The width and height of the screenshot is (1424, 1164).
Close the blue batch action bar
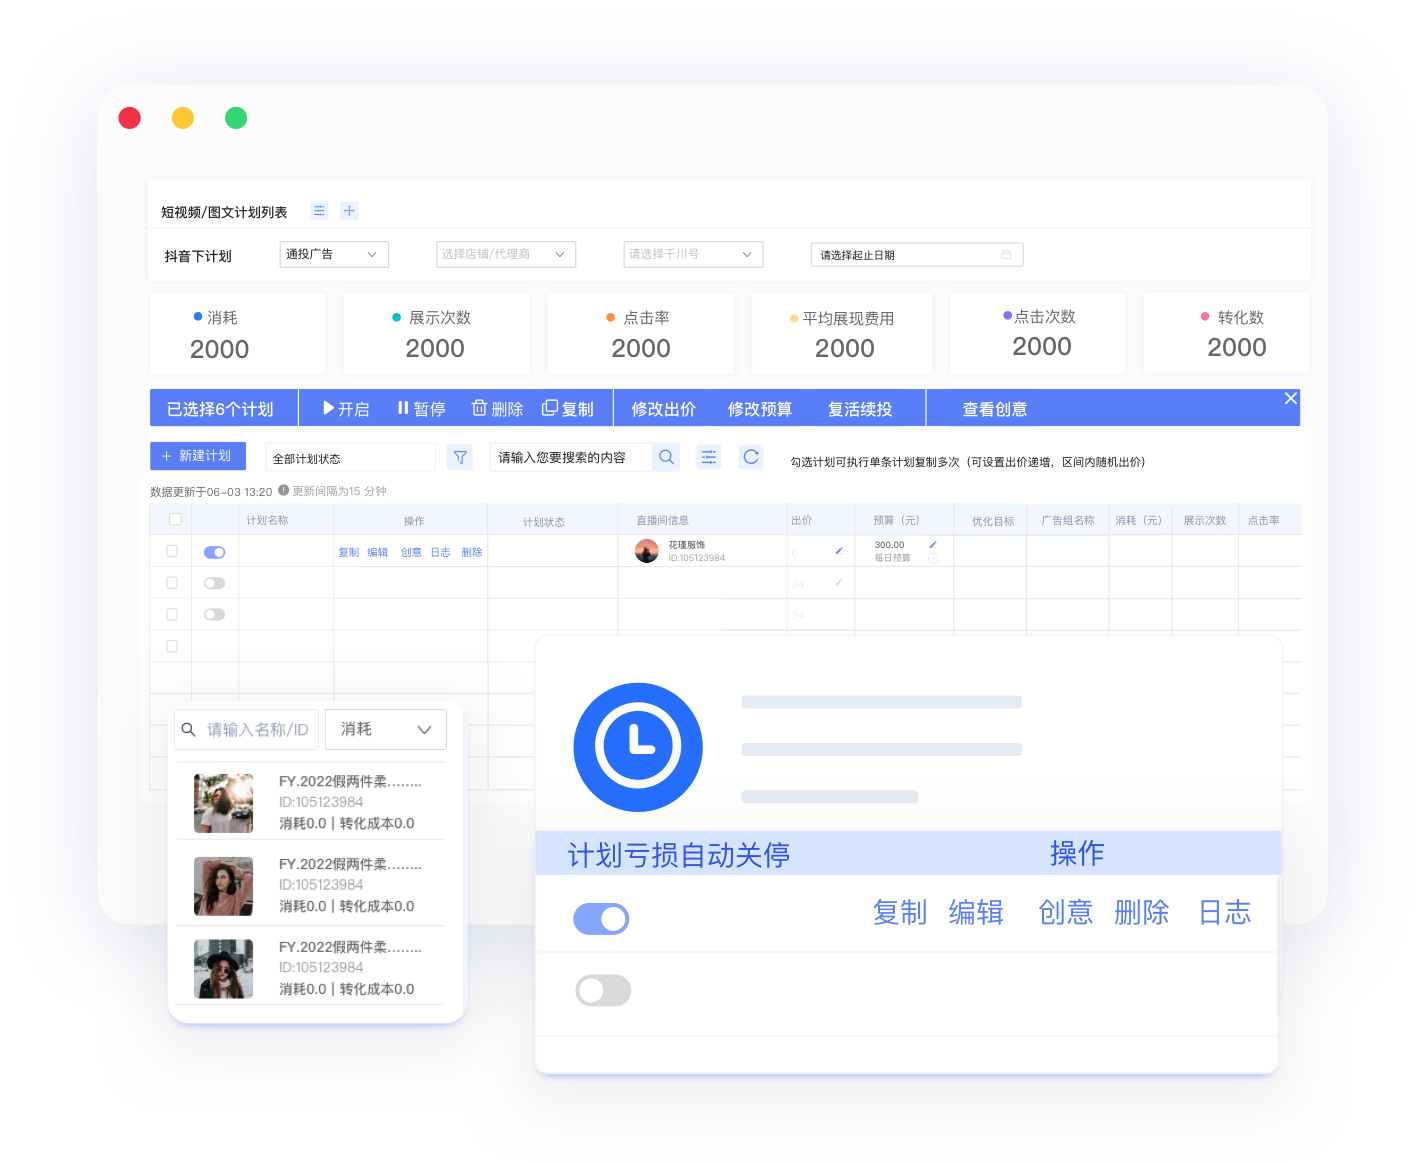click(x=1290, y=399)
